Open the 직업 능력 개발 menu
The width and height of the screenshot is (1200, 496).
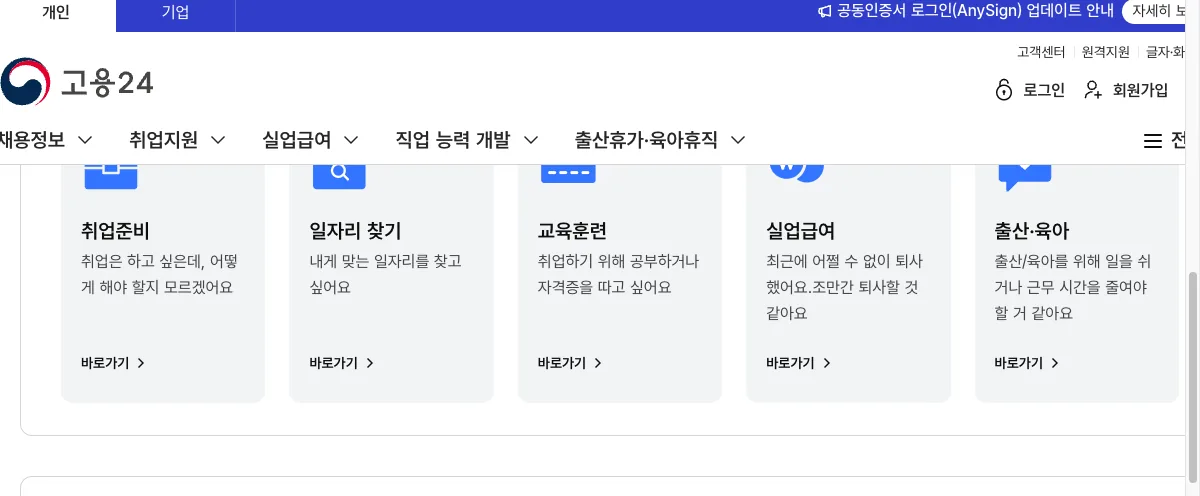453,140
